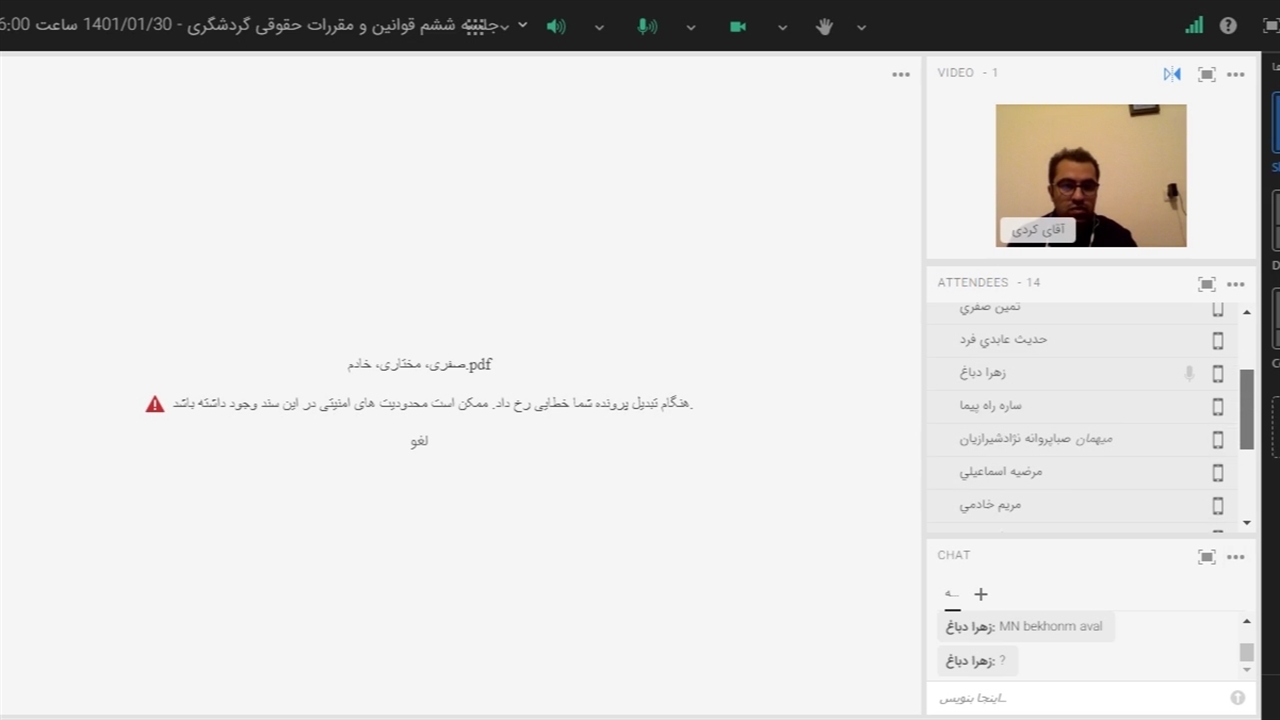Click the لغو cancel link

point(419,441)
